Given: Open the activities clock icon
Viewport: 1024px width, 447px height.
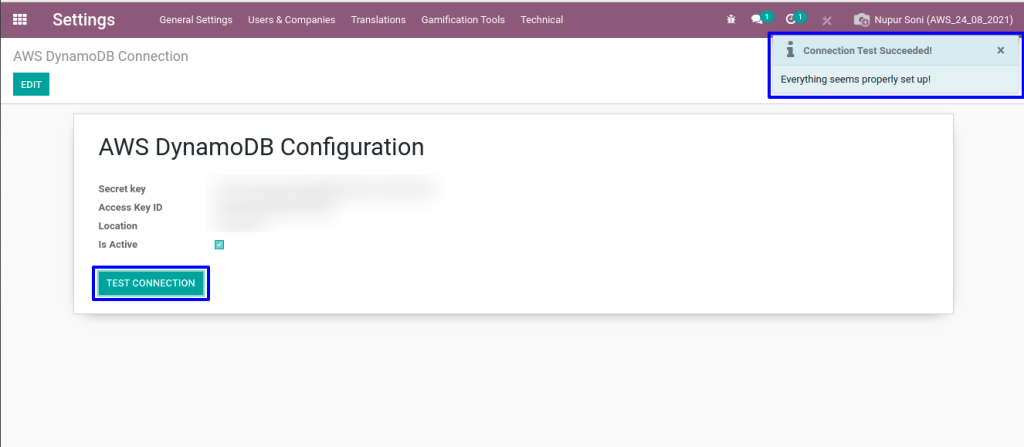Looking at the screenshot, I should [x=791, y=20].
